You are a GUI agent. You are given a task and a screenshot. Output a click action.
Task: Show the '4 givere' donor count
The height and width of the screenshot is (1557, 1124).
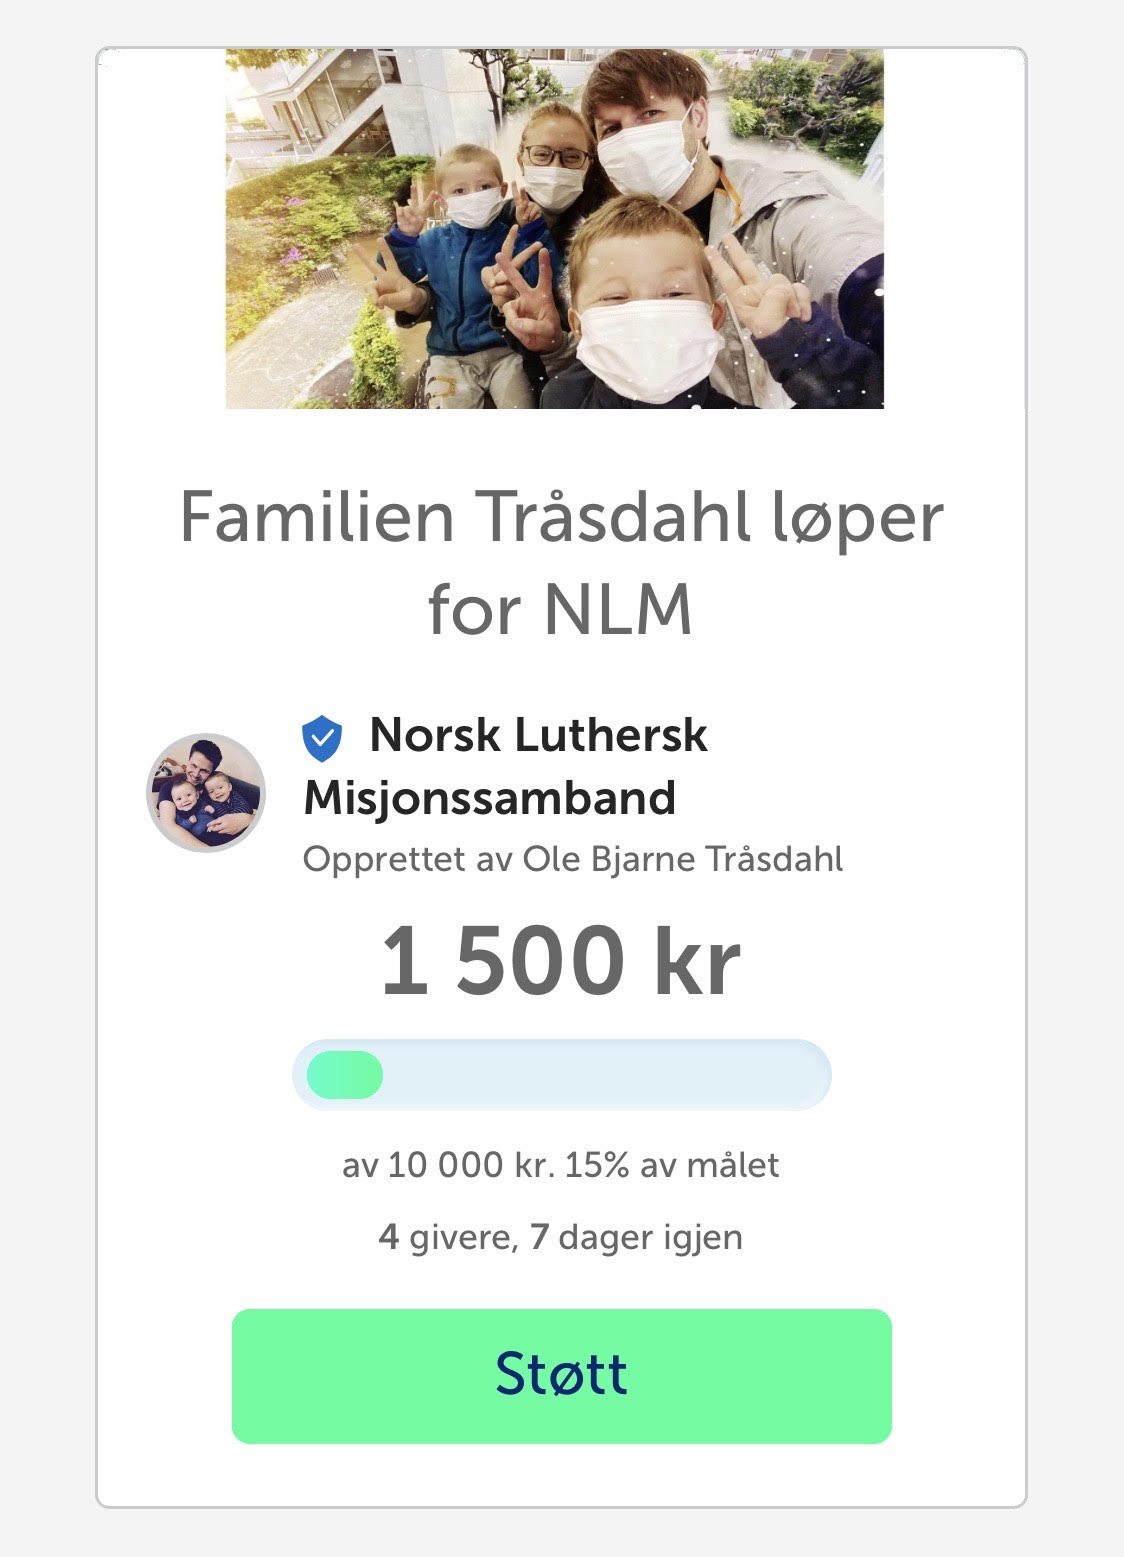[446, 1237]
